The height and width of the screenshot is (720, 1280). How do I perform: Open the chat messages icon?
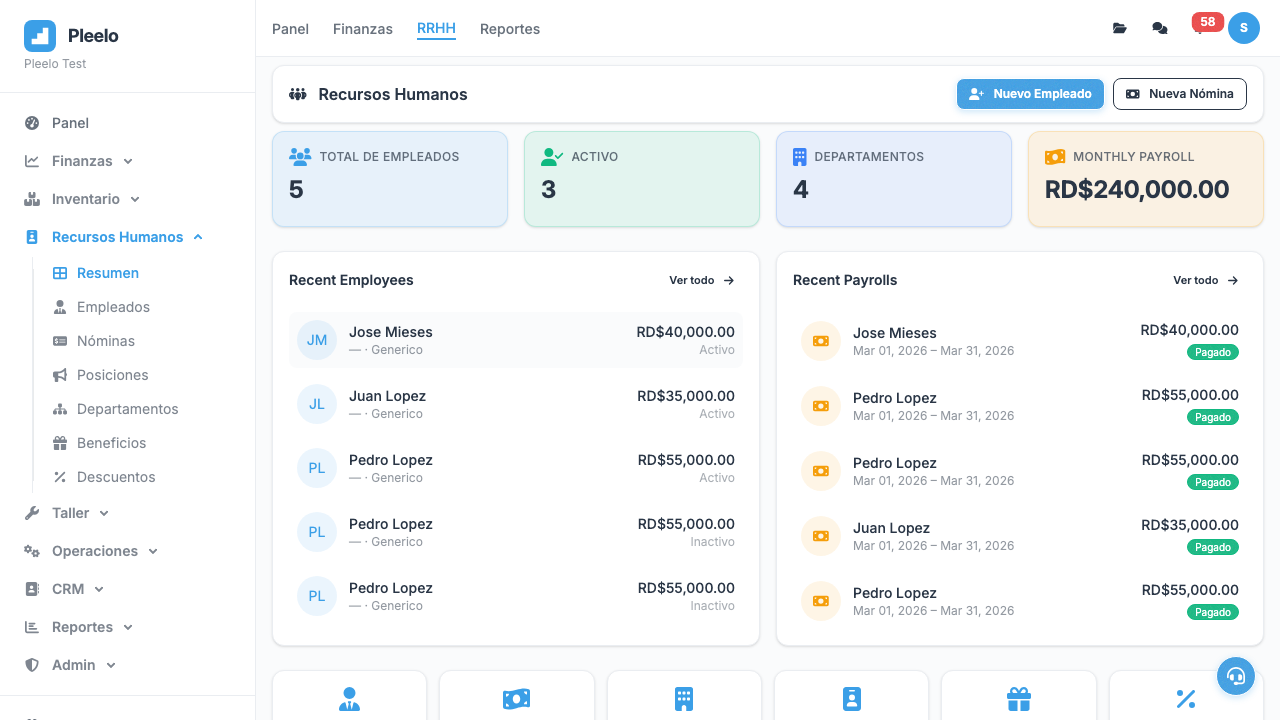tap(1159, 28)
